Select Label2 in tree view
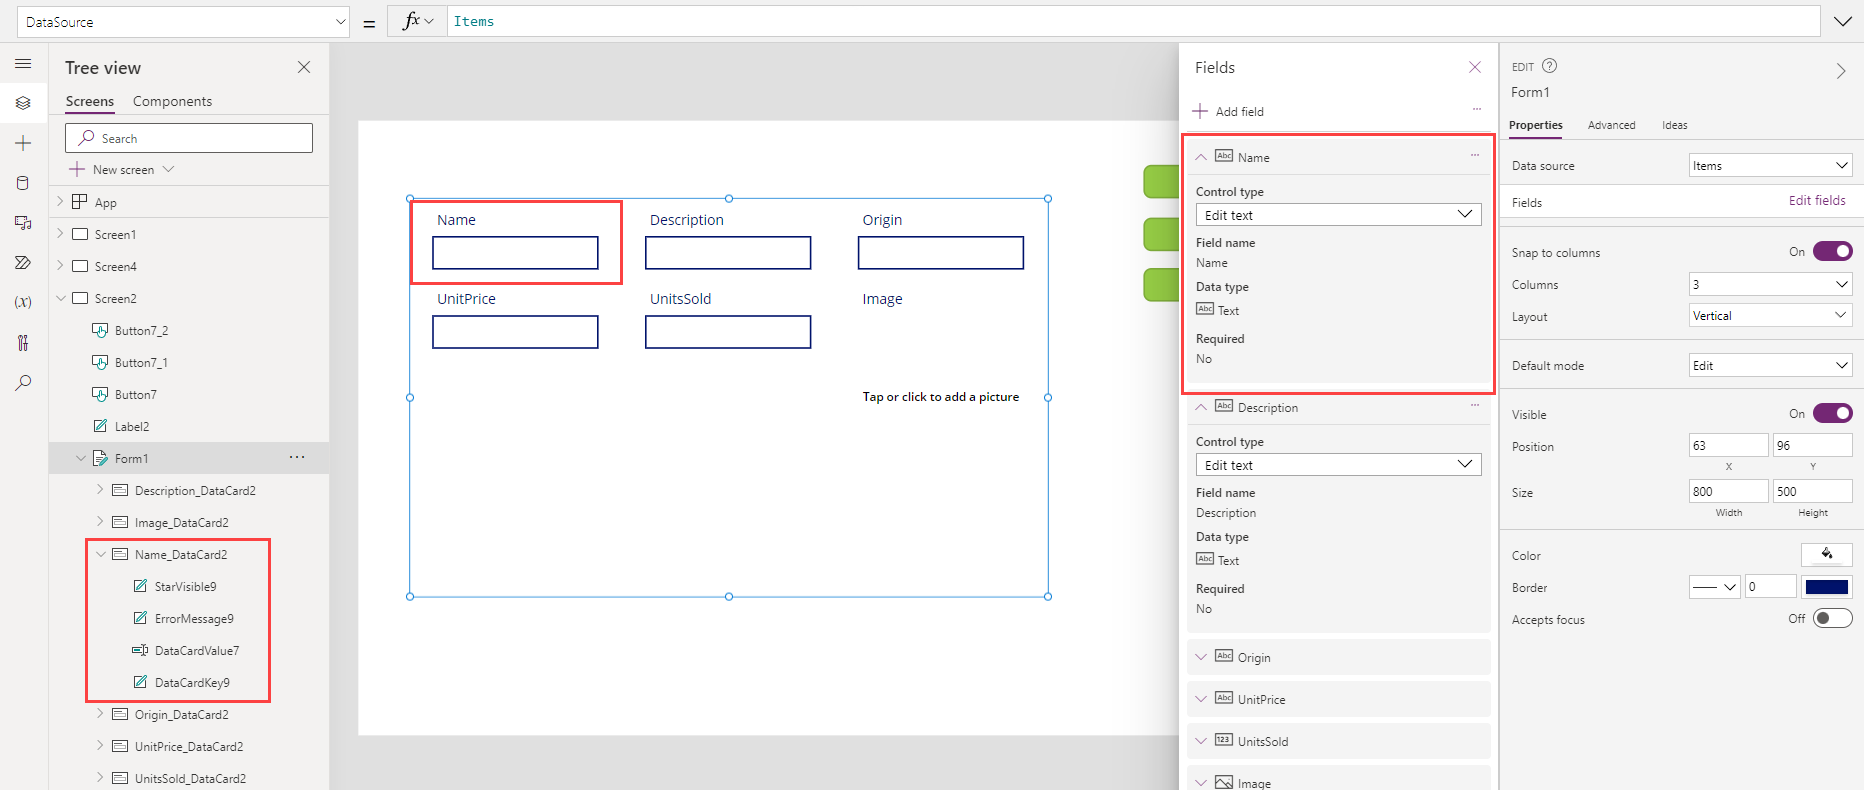Image resolution: width=1864 pixels, height=790 pixels. click(131, 427)
